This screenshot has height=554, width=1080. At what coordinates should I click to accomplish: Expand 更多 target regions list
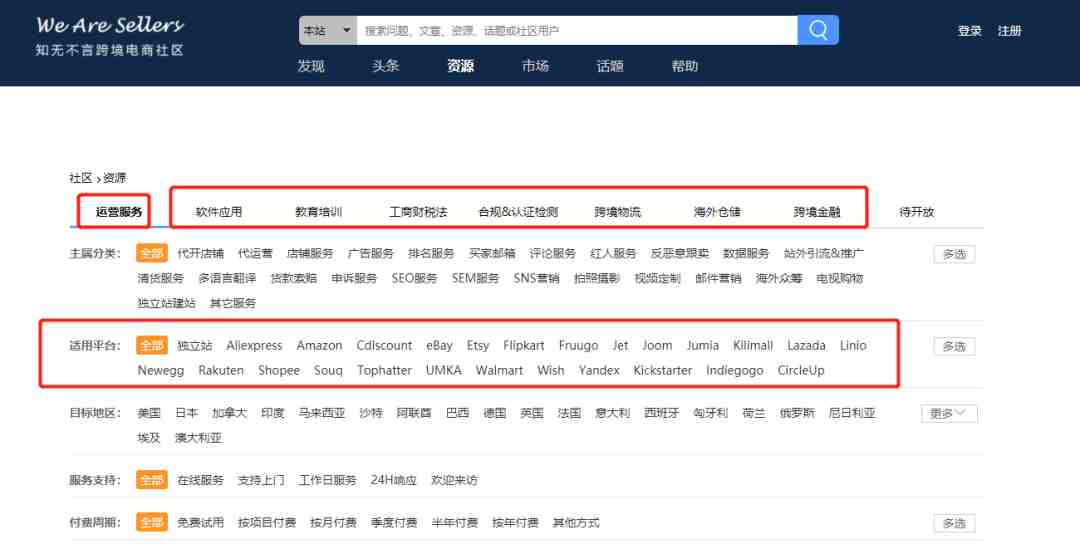[x=948, y=413]
